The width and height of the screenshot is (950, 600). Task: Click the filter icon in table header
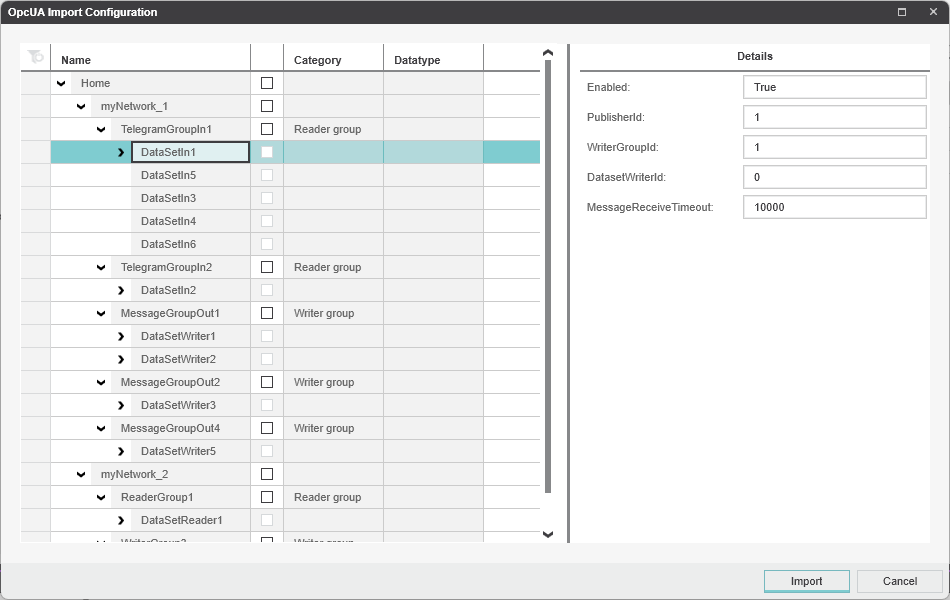coord(36,57)
